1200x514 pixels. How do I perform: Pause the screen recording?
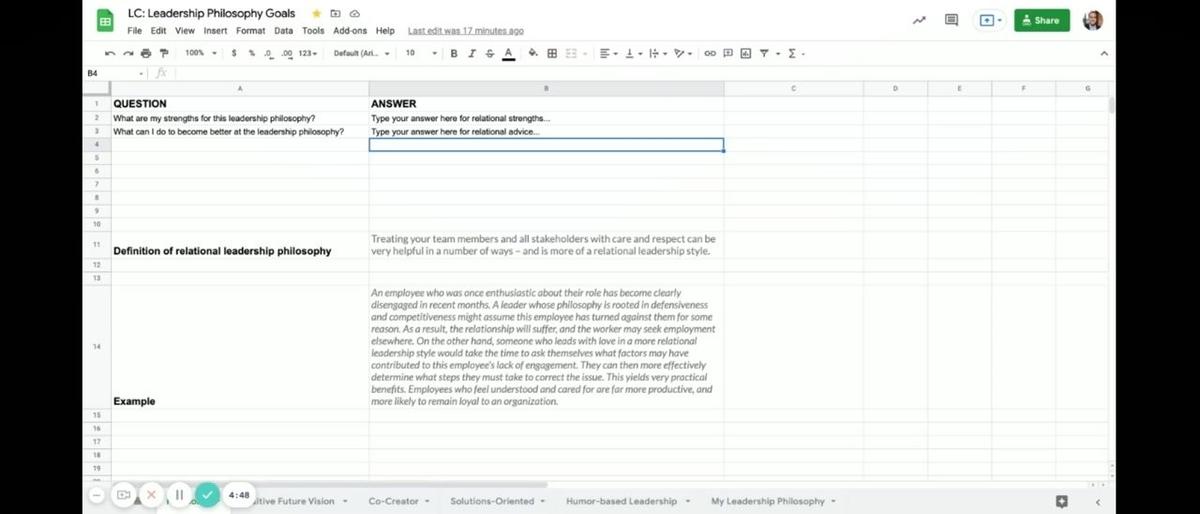[x=179, y=494]
